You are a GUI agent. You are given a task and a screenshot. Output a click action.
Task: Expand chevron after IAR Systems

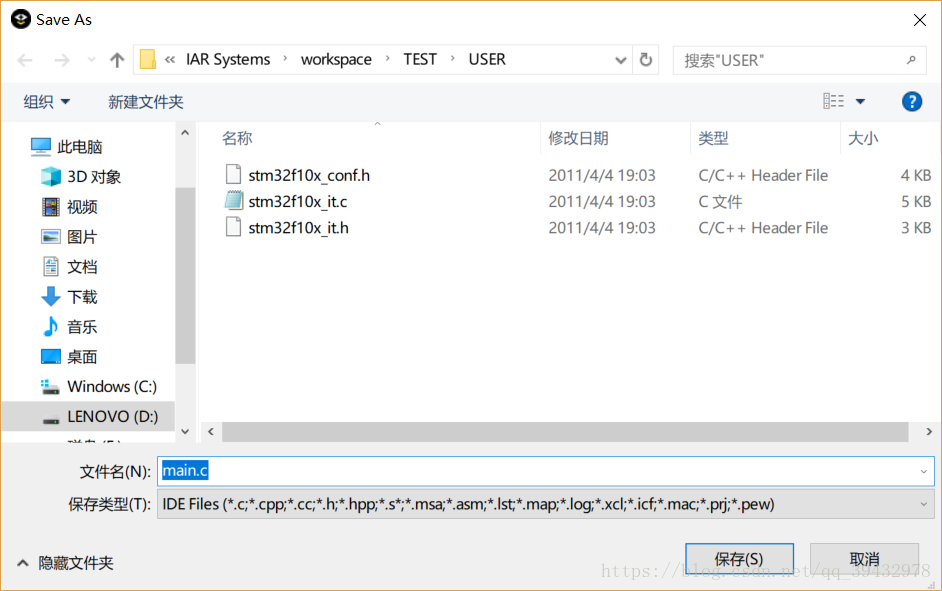tap(285, 59)
